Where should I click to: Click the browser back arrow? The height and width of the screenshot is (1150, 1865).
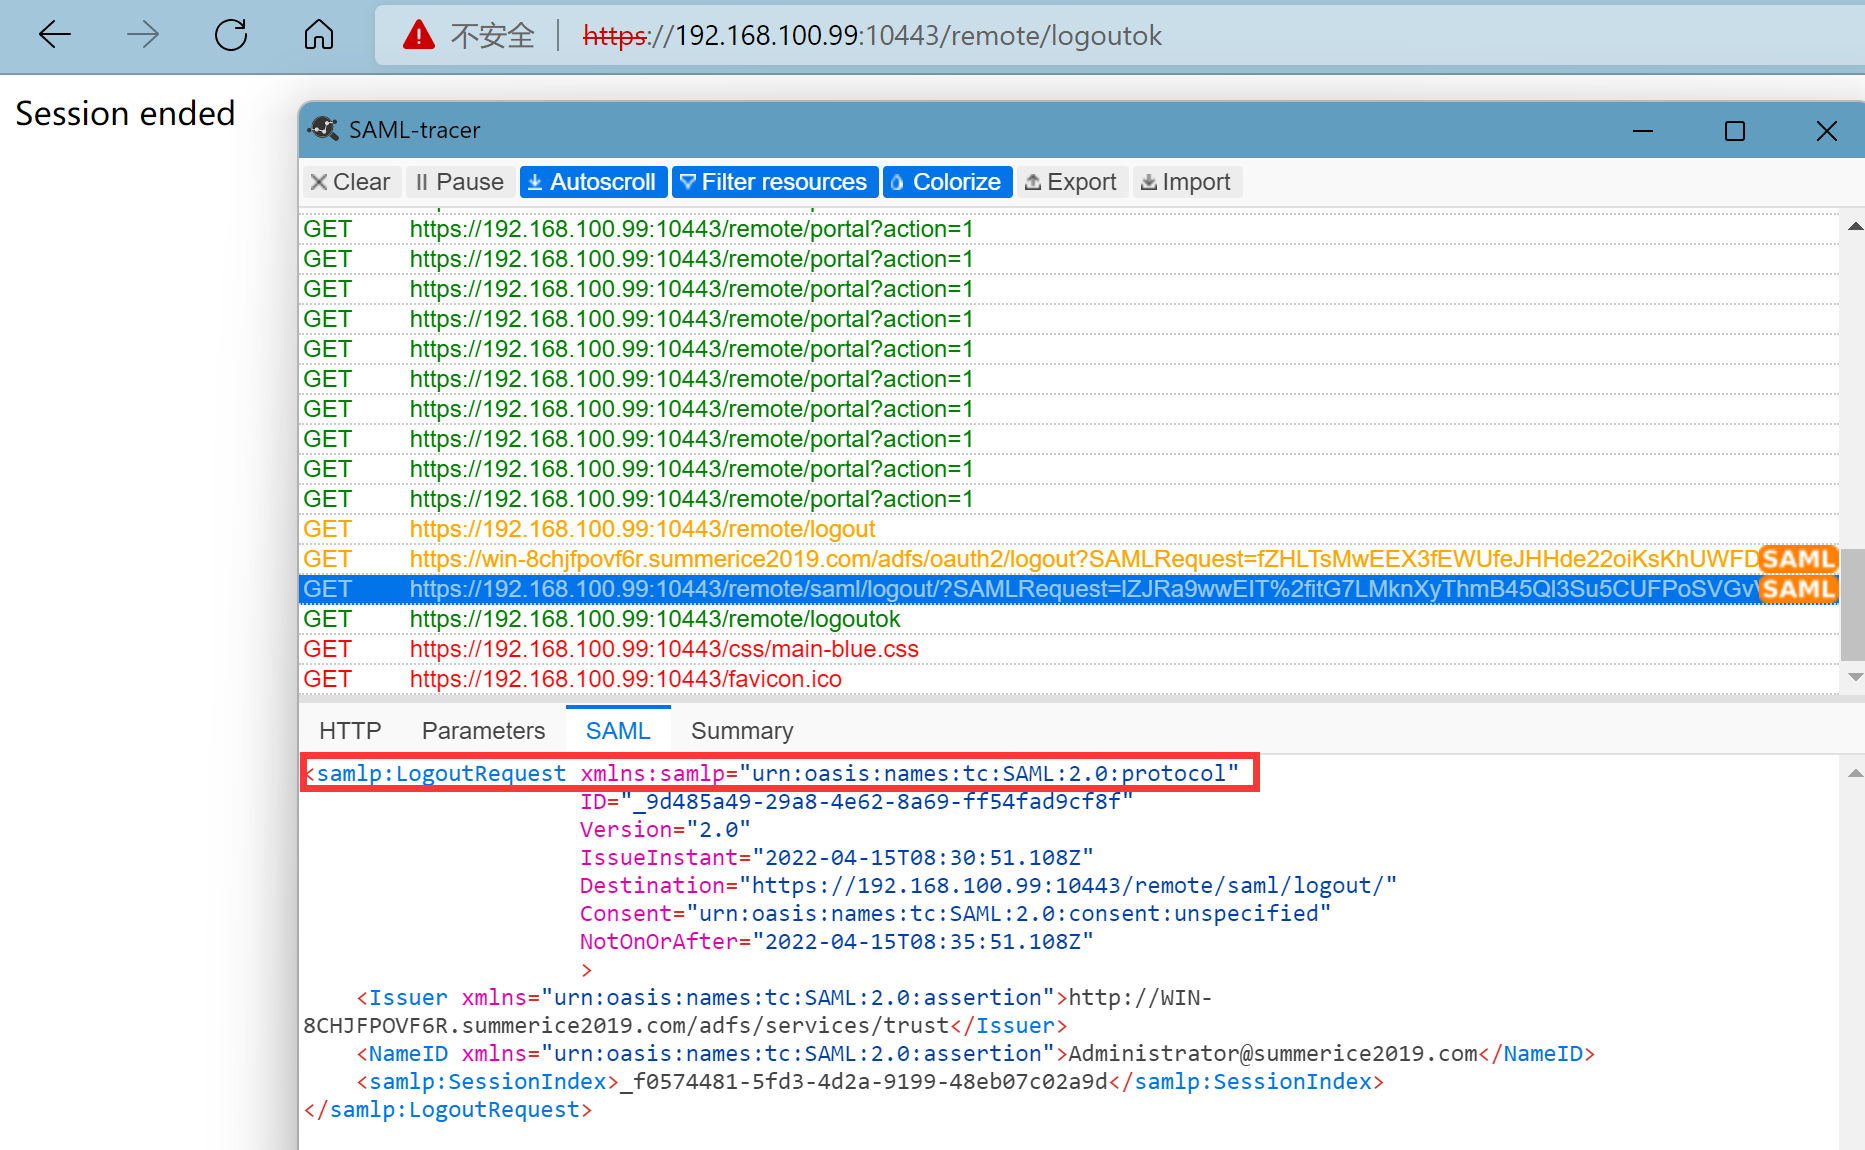[x=55, y=35]
